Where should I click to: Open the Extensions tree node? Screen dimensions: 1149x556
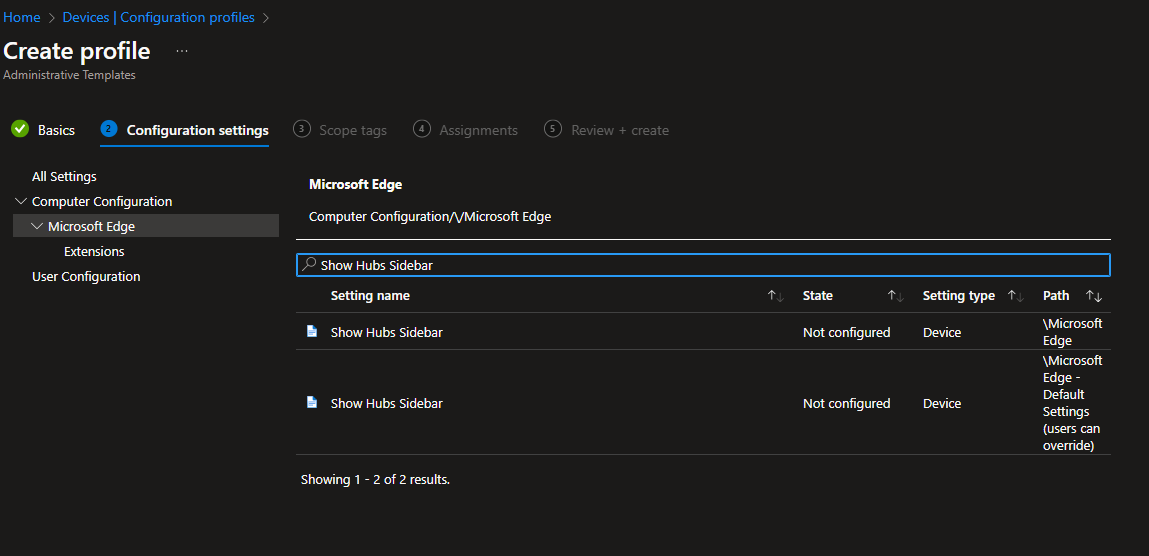click(95, 251)
